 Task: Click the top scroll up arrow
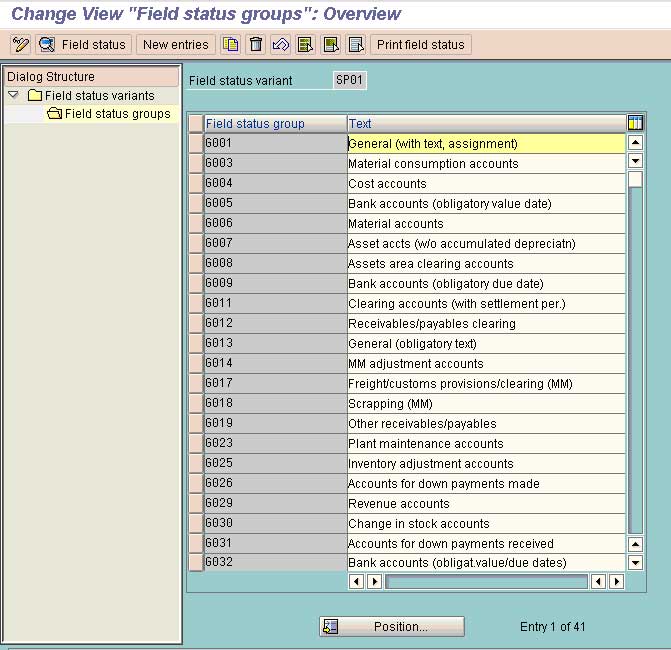pyautogui.click(x=635, y=142)
